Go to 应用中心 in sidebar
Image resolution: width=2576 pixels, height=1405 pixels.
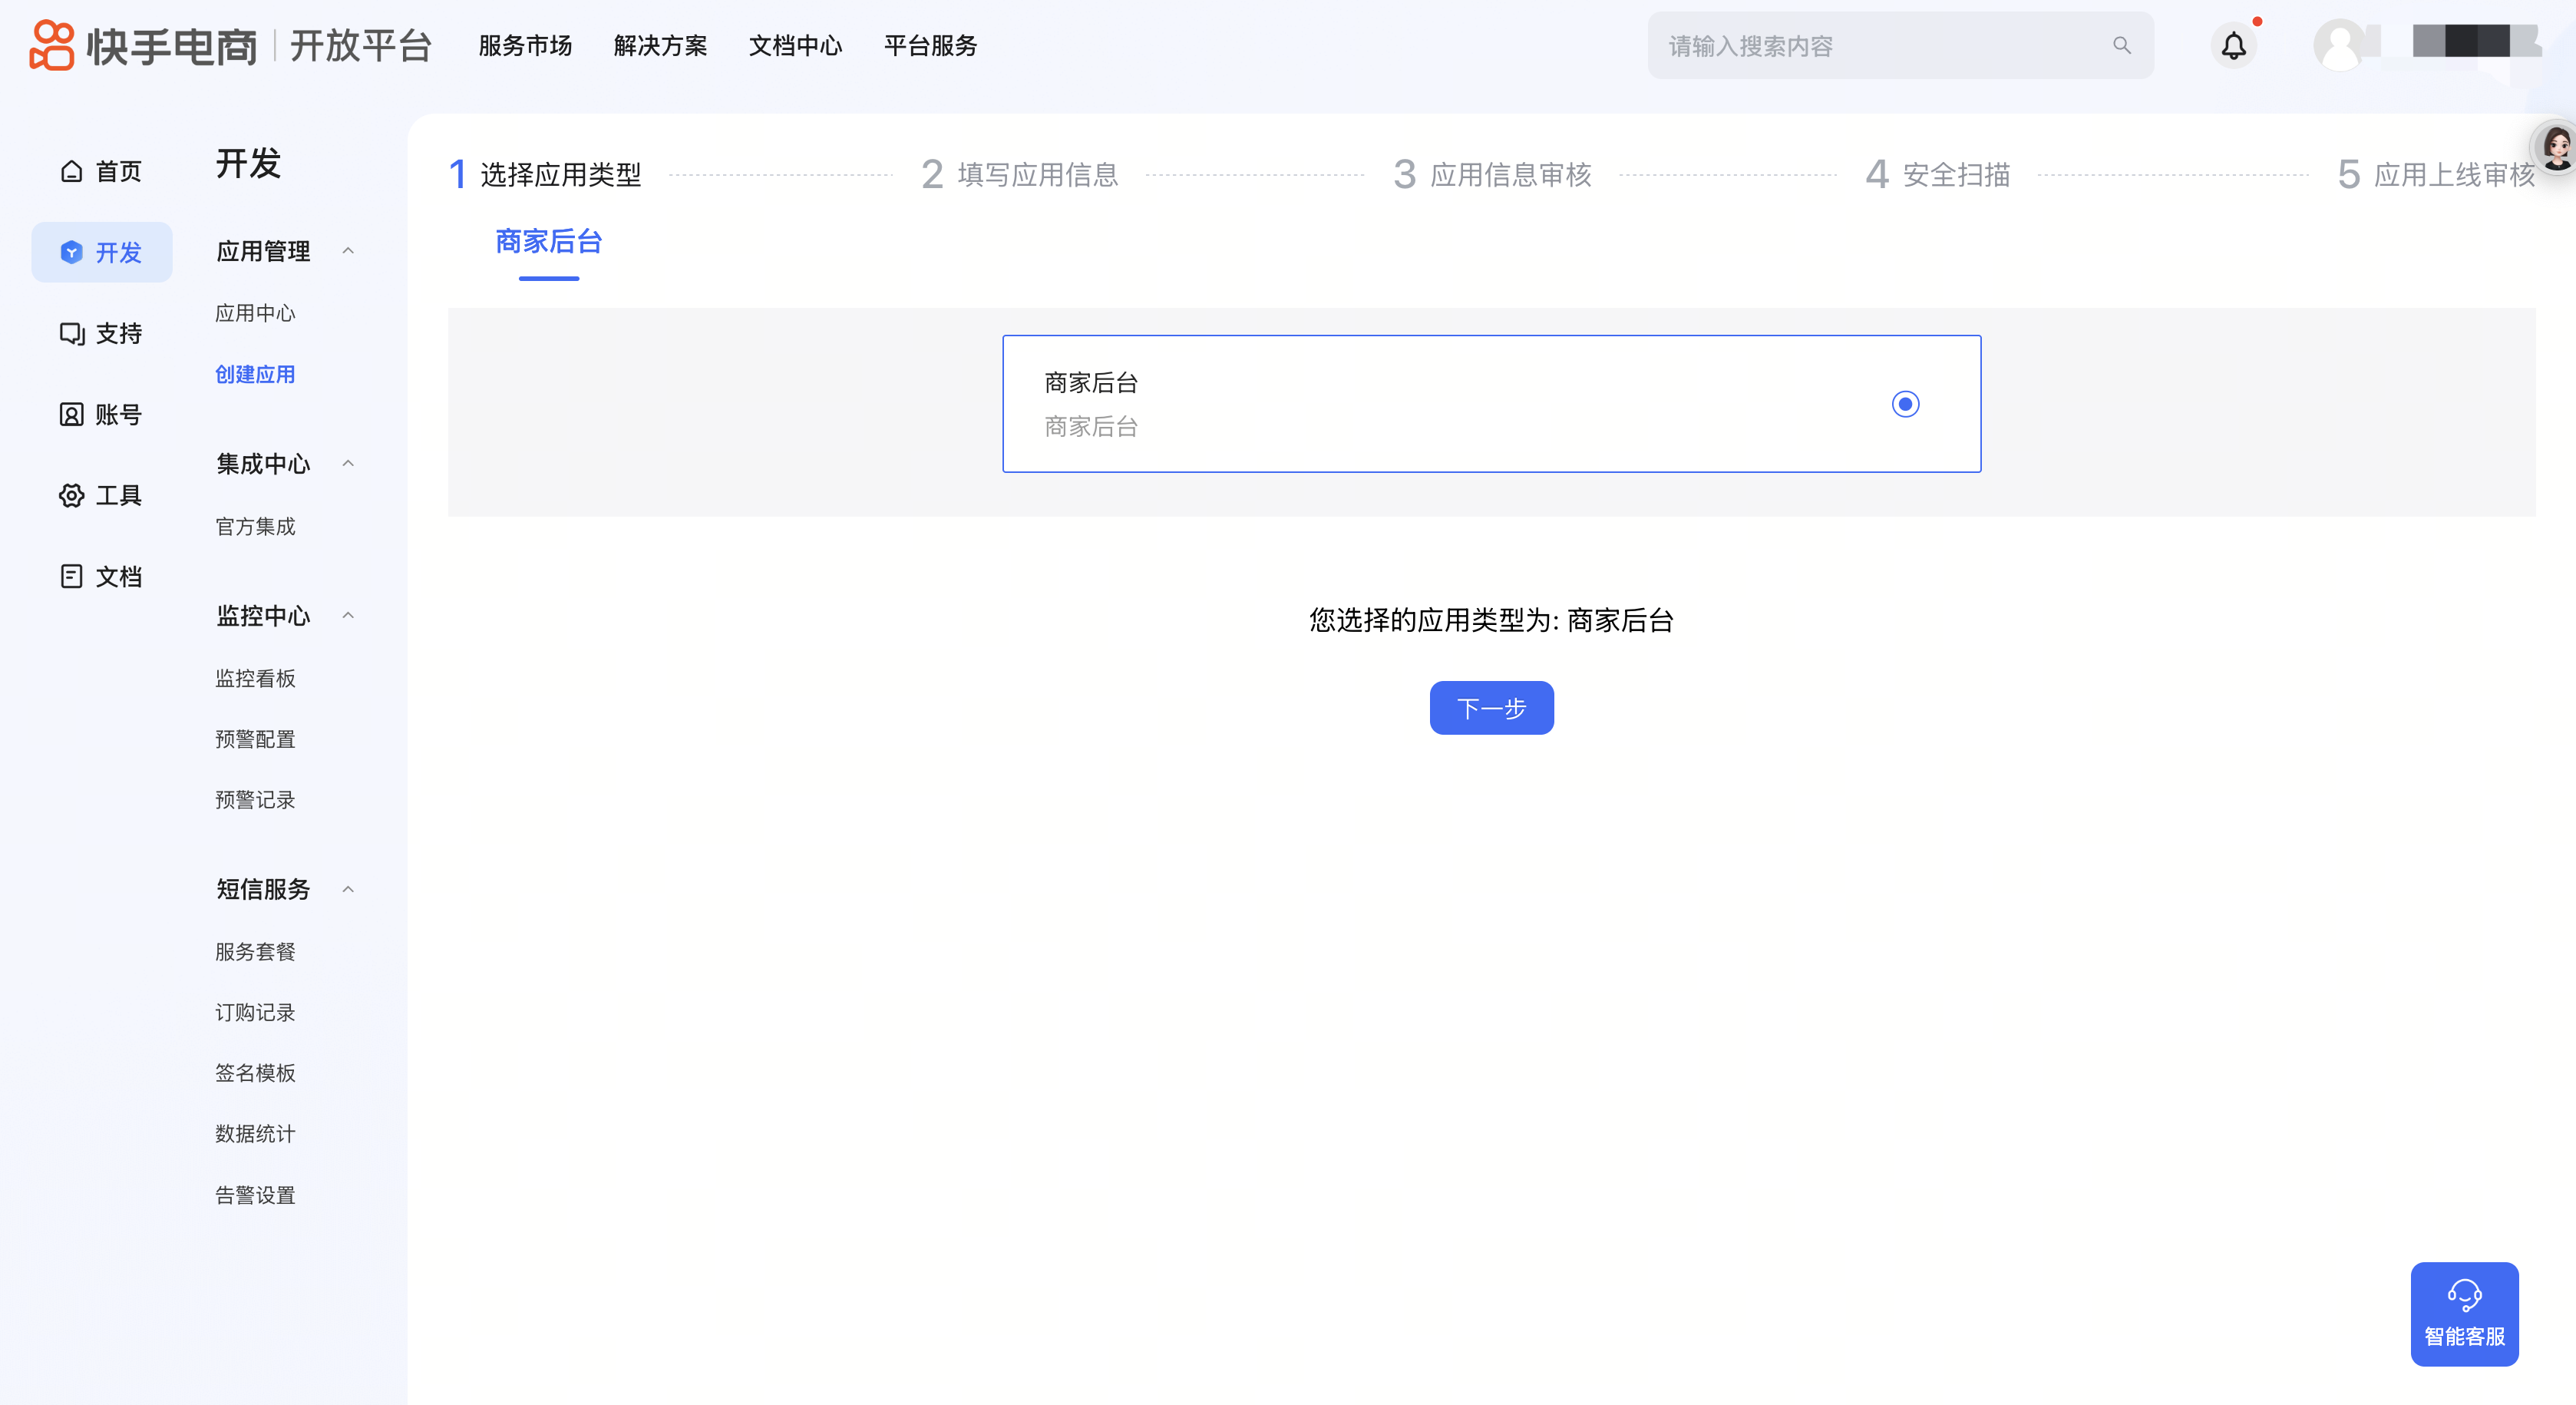[x=255, y=314]
